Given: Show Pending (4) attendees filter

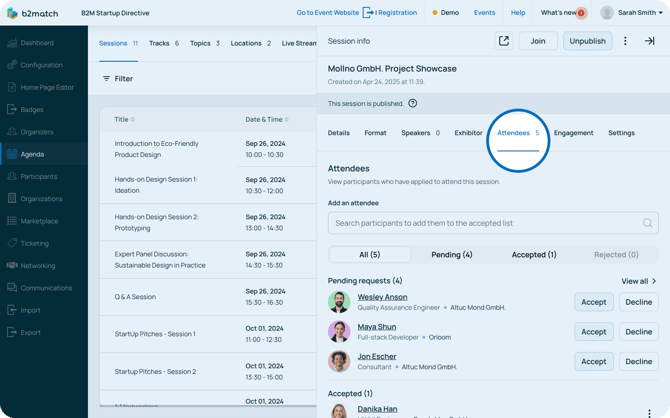Looking at the screenshot, I should [452, 255].
